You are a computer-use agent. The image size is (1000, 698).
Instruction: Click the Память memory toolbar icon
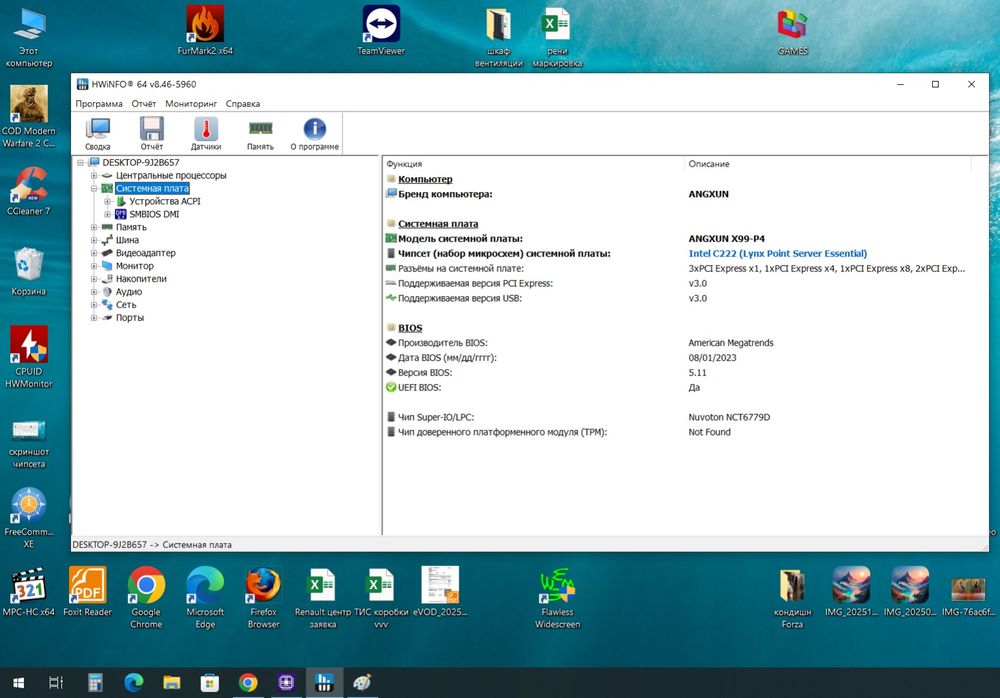click(x=260, y=133)
